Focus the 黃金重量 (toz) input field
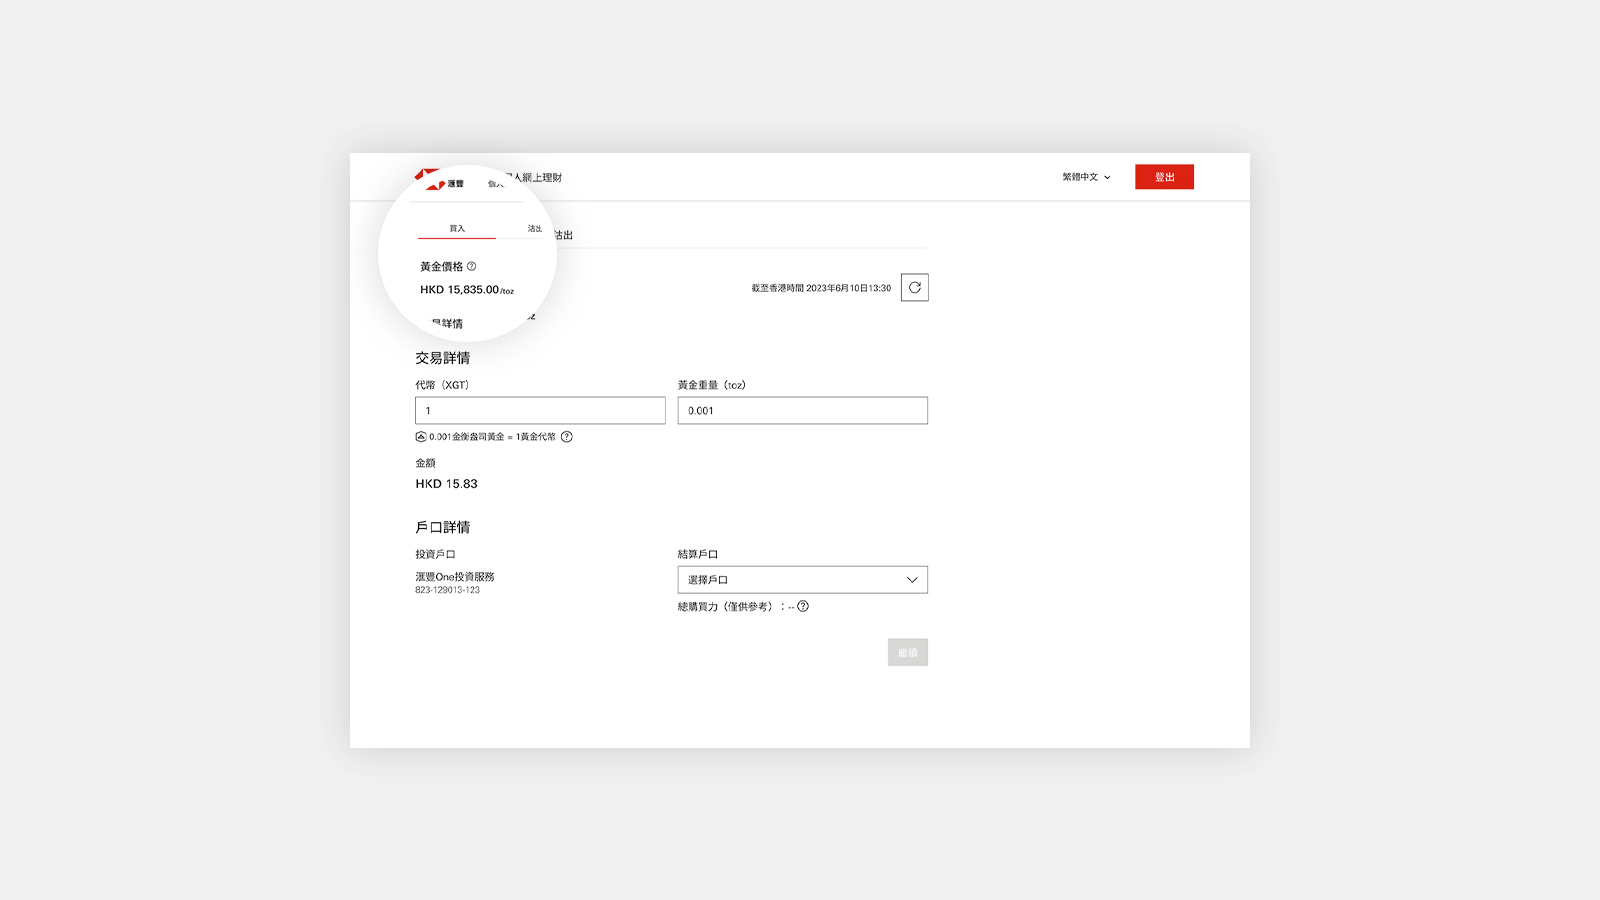Viewport: 1600px width, 900px height. click(x=802, y=411)
